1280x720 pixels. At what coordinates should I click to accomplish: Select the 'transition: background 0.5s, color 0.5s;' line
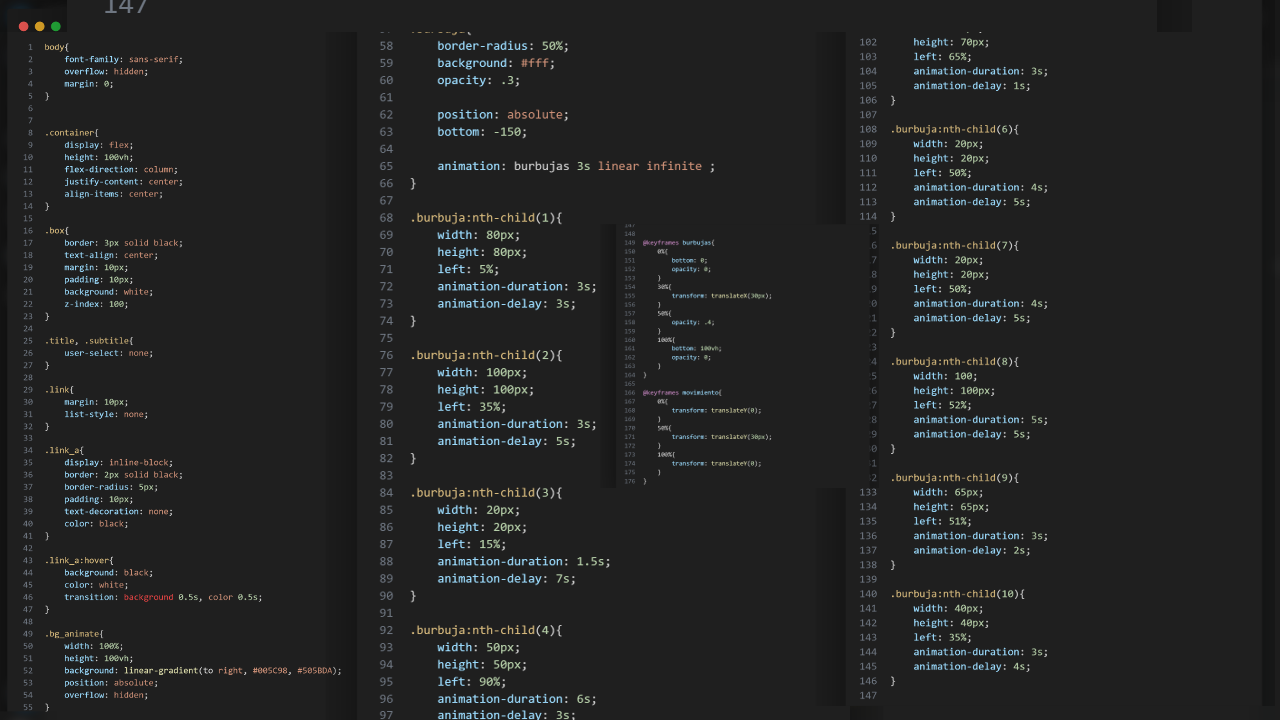click(x=163, y=597)
